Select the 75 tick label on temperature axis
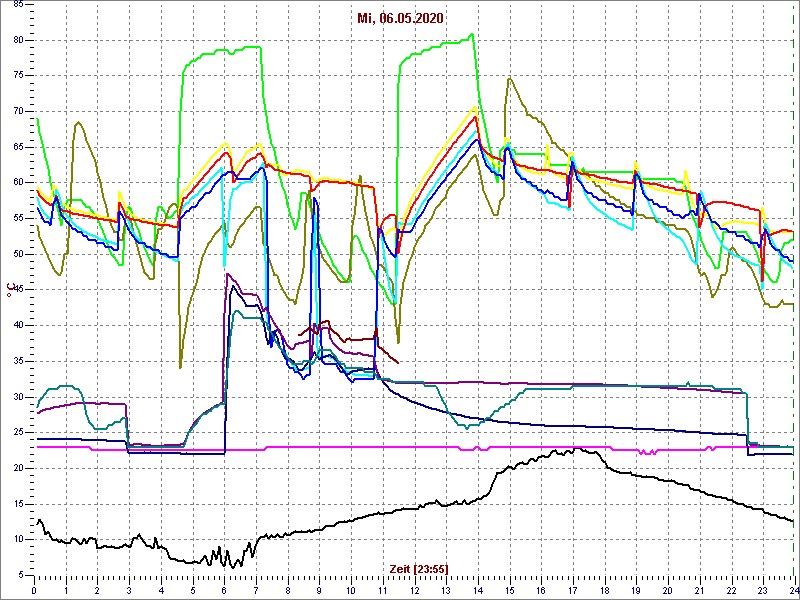This screenshot has width=800, height=600. point(17,76)
